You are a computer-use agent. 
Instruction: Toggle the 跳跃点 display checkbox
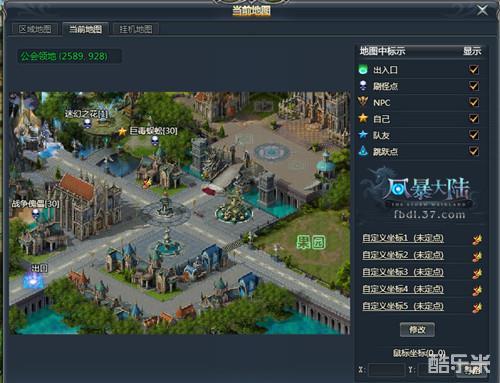coord(474,151)
